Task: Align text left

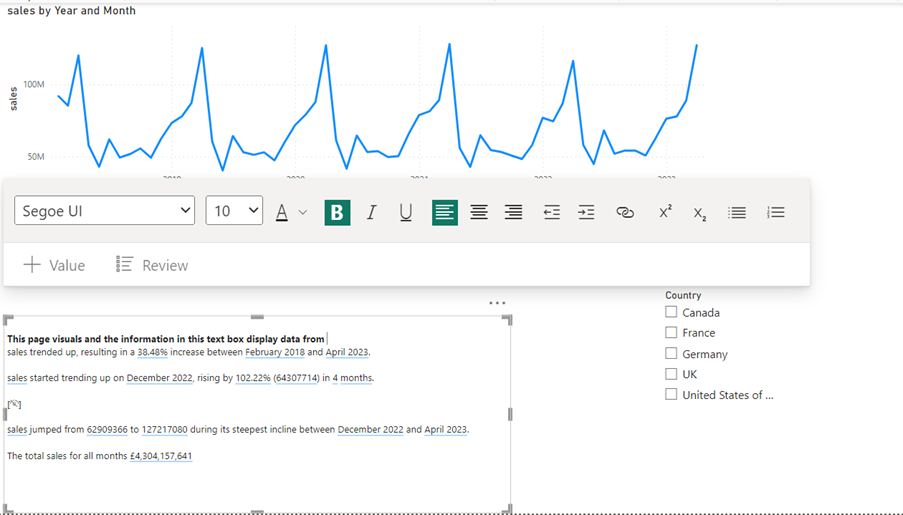Action: [x=445, y=212]
